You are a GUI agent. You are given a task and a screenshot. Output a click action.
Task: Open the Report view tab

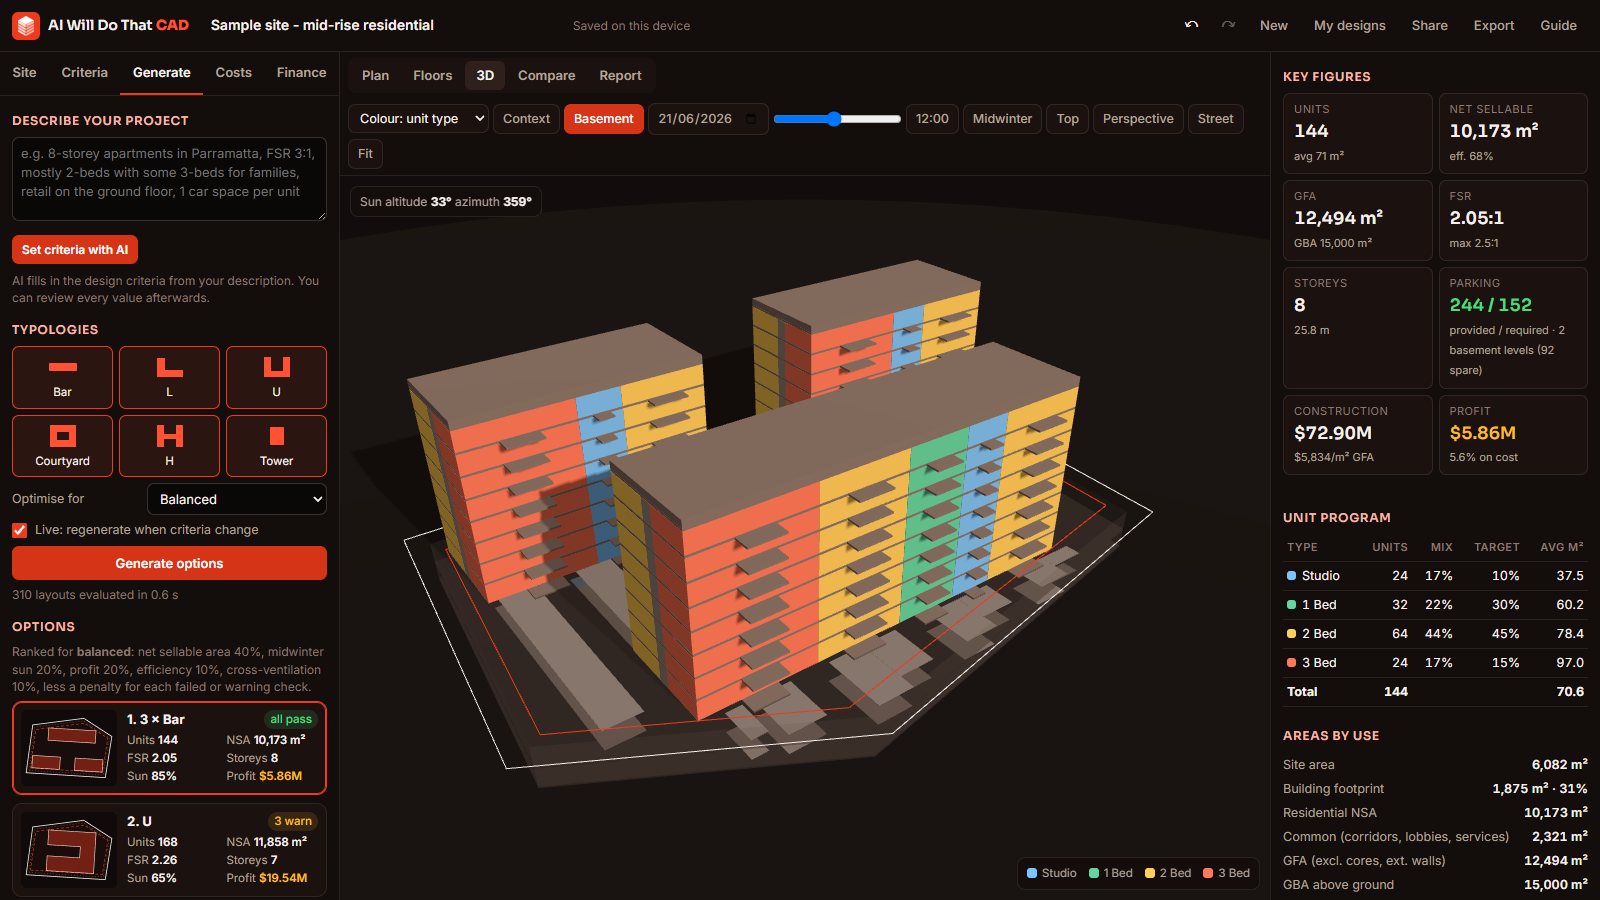coord(620,76)
